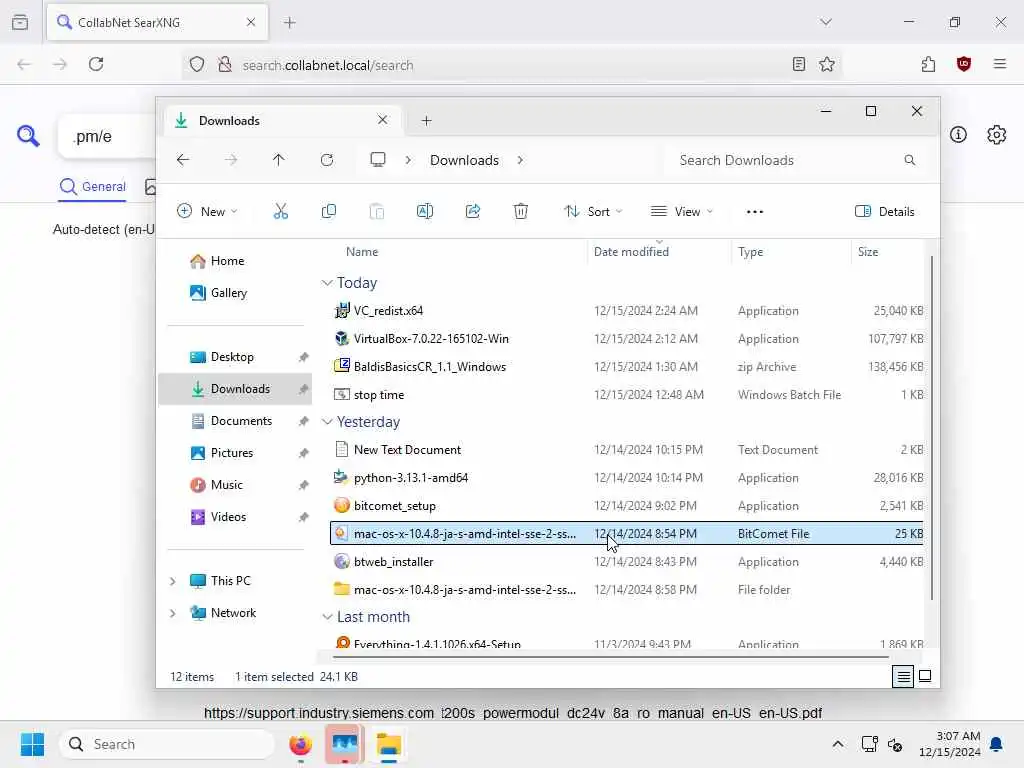The width and height of the screenshot is (1024, 768).
Task: Select the CollabNet SearXNG browser tab
Action: [157, 22]
